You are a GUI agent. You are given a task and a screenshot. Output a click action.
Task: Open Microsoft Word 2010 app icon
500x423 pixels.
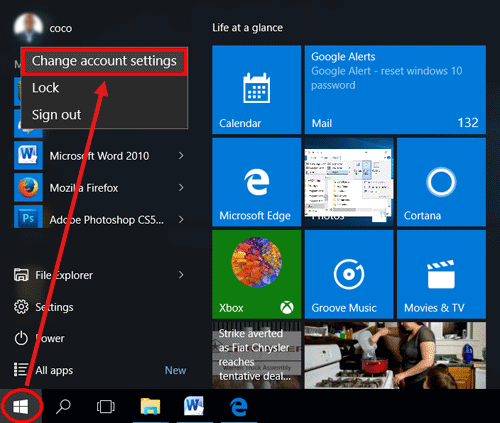(28, 155)
